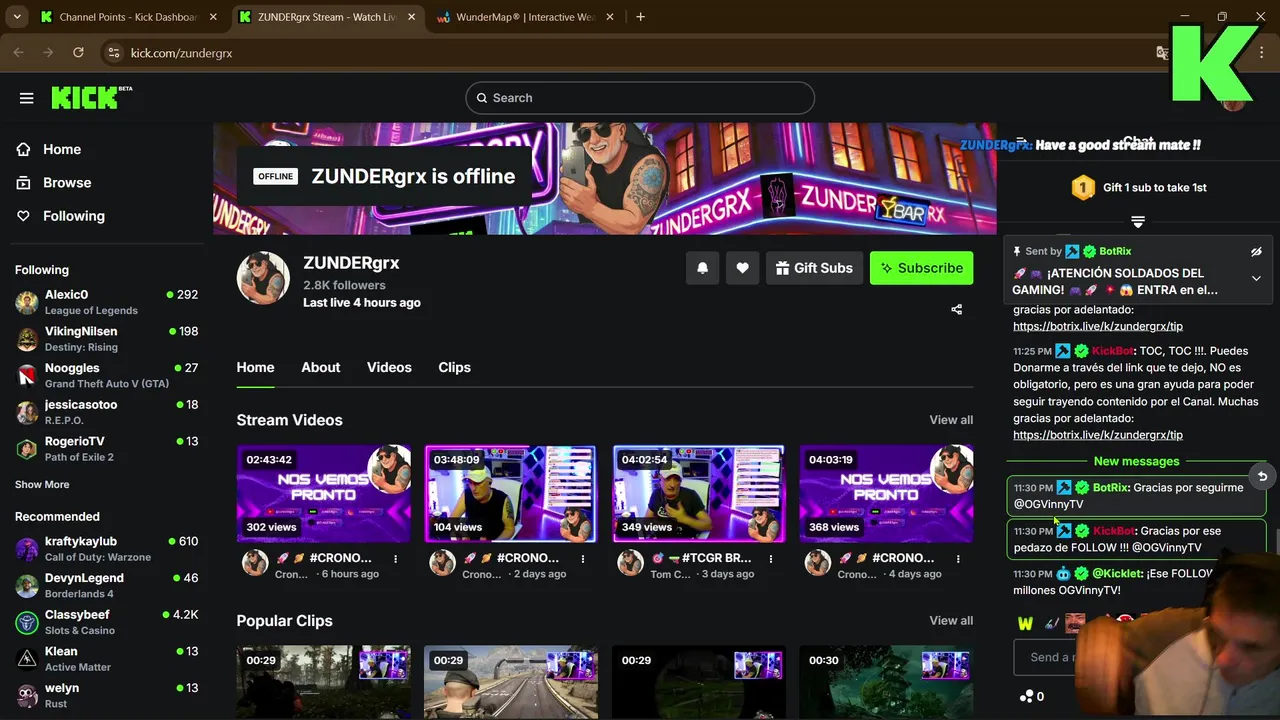Expand the pinned message chevron
The height and width of the screenshot is (720, 1280).
(x=1256, y=279)
